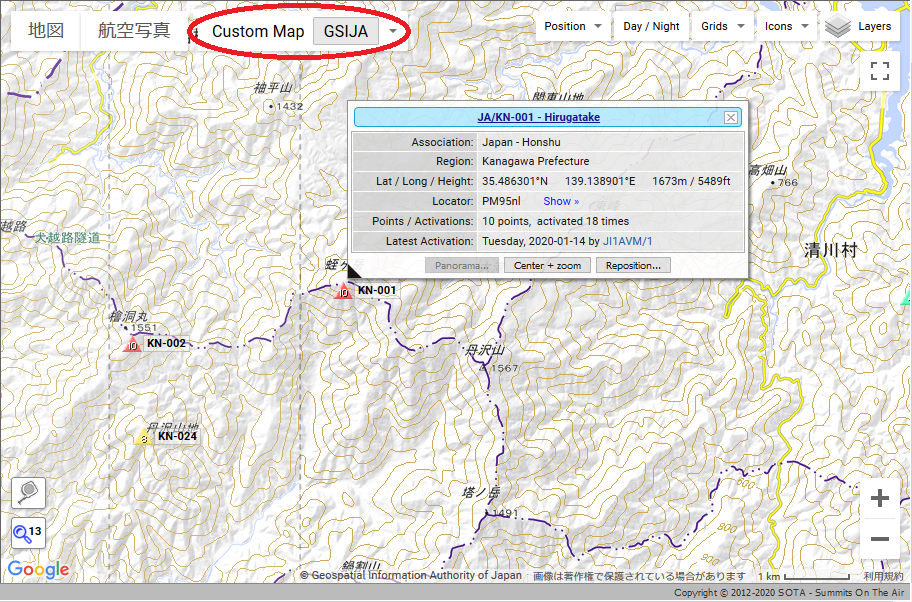
Task: Click the KN-002 marker label
Action: click(x=166, y=343)
